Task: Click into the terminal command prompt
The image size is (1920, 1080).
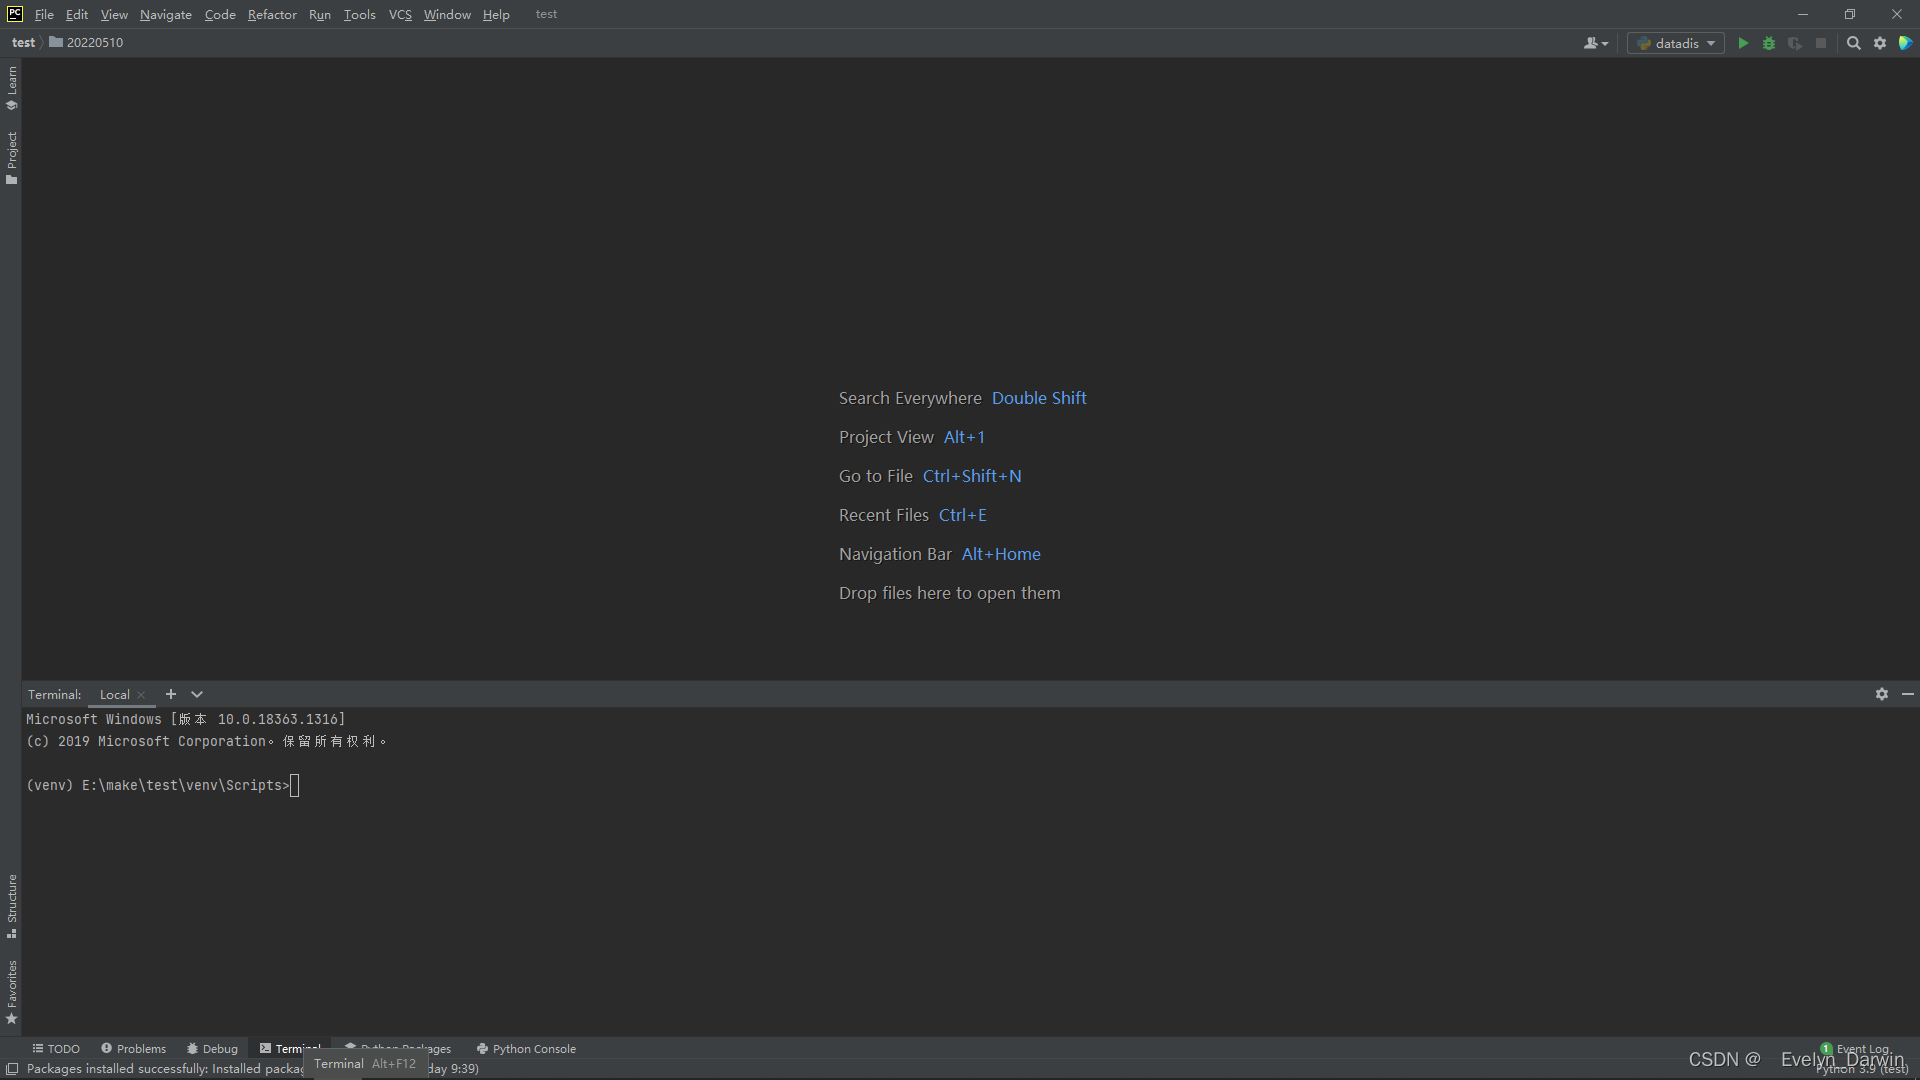Action: click(x=294, y=786)
